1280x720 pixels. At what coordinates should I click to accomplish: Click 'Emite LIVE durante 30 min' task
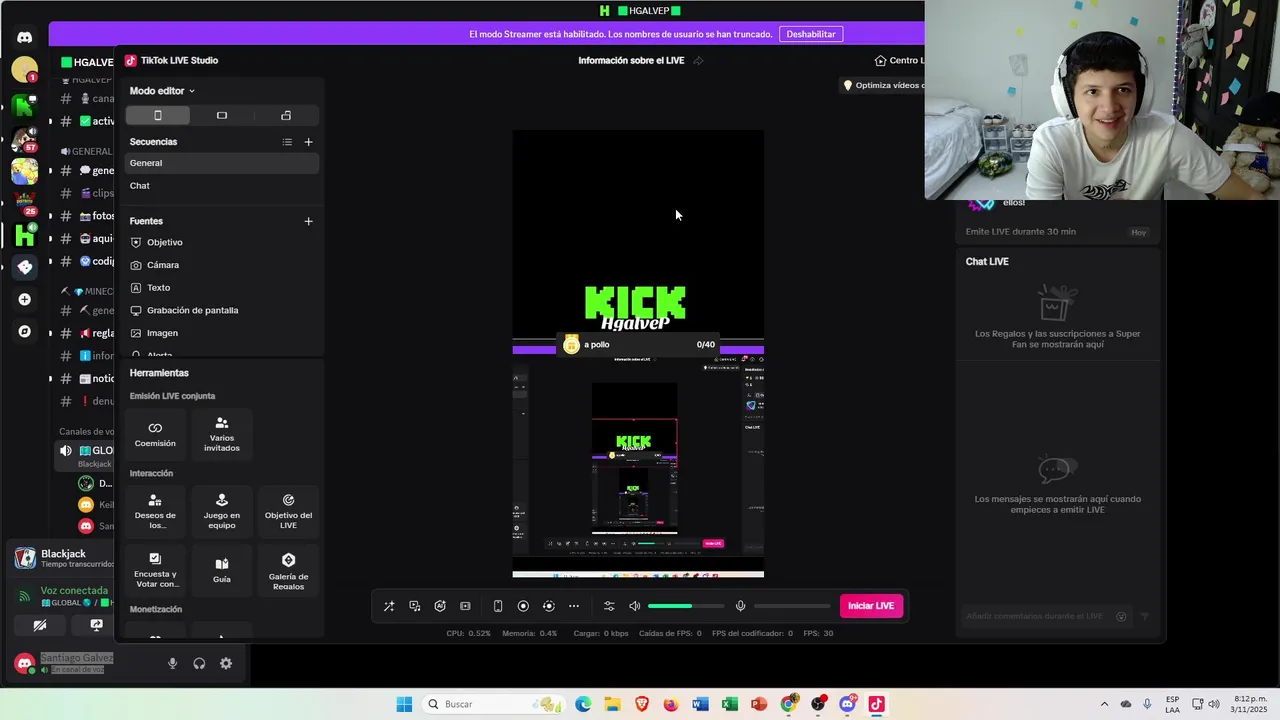(x=1021, y=232)
